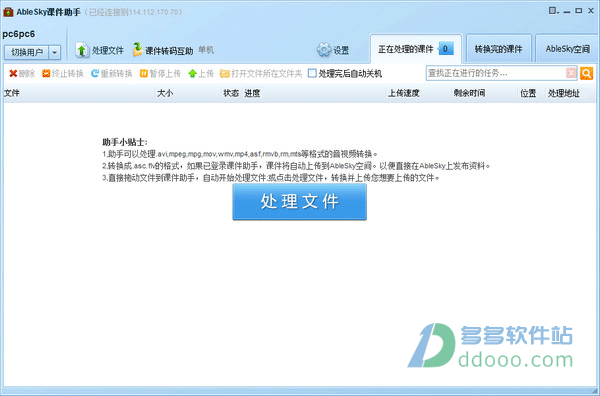Click the 剩余时间 column header

469,93
